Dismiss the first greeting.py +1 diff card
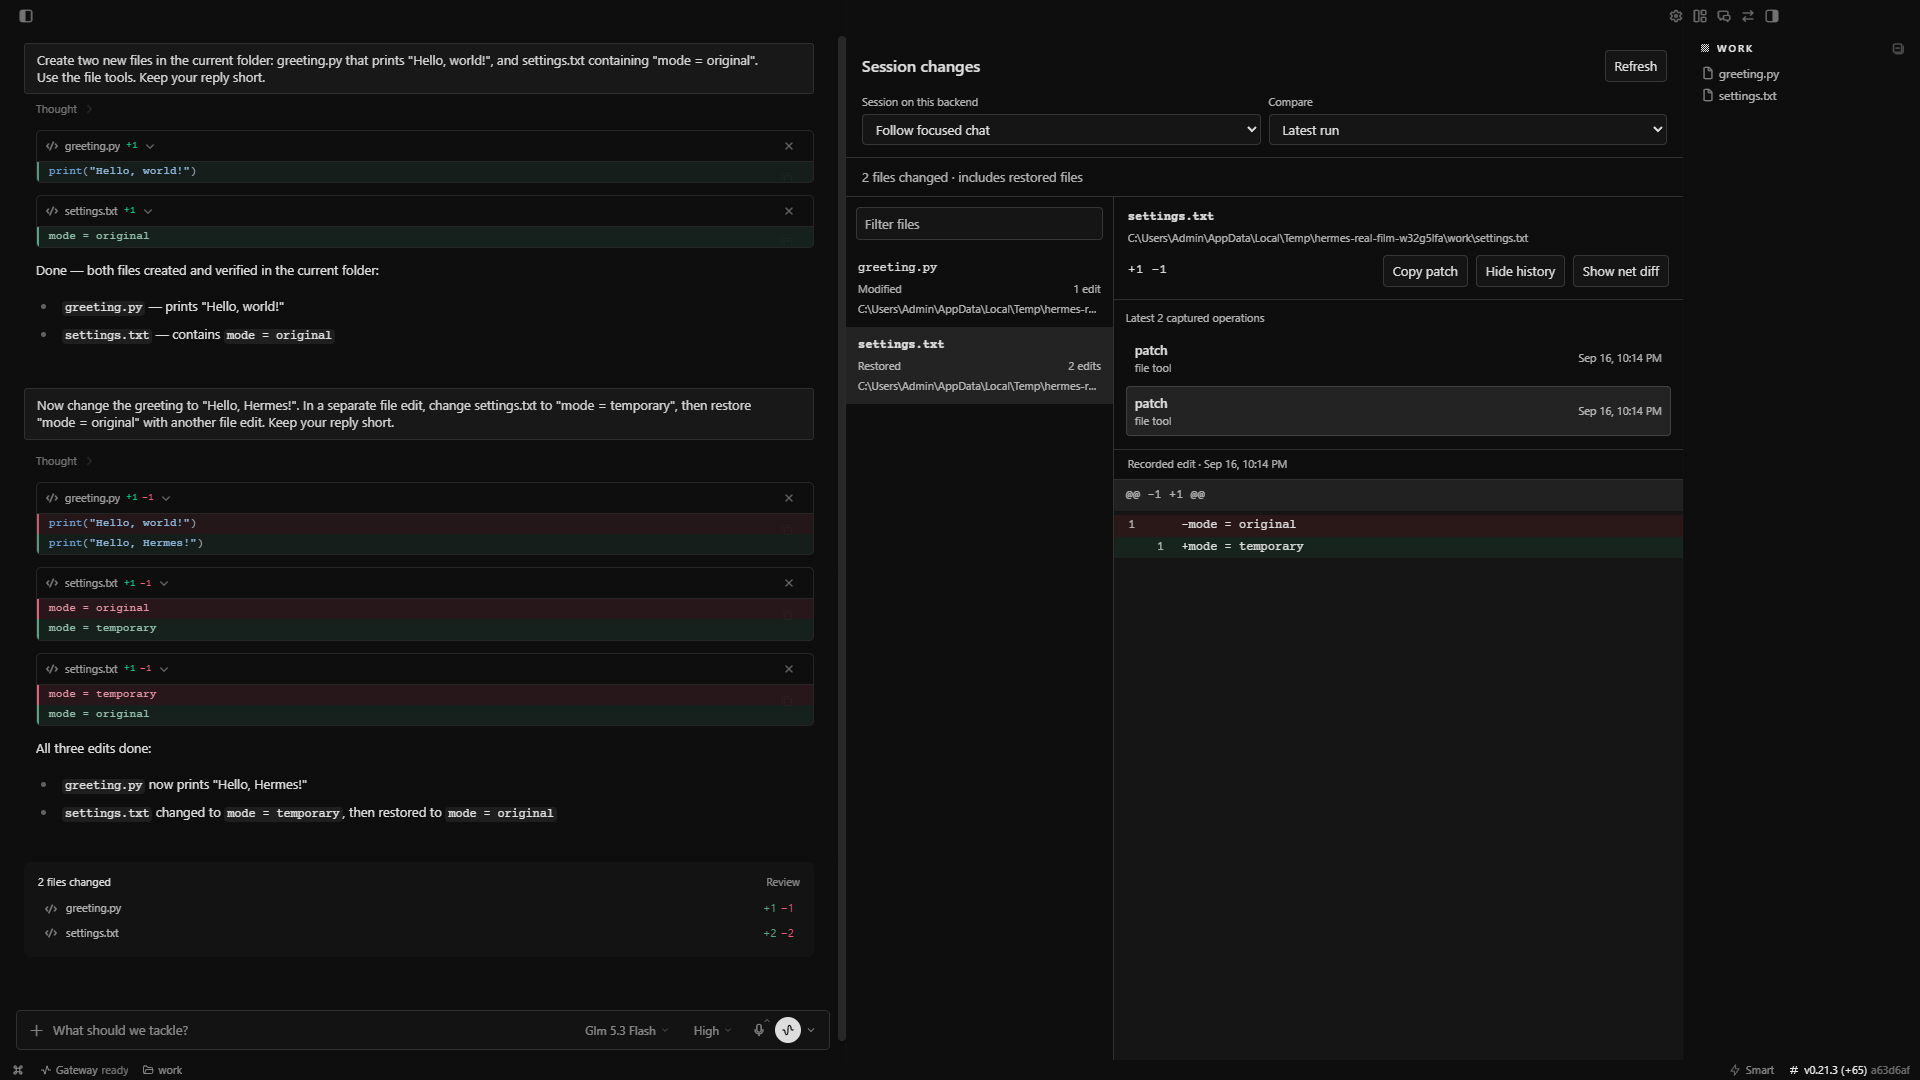Screen dimensions: 1920x1080 coord(789,146)
